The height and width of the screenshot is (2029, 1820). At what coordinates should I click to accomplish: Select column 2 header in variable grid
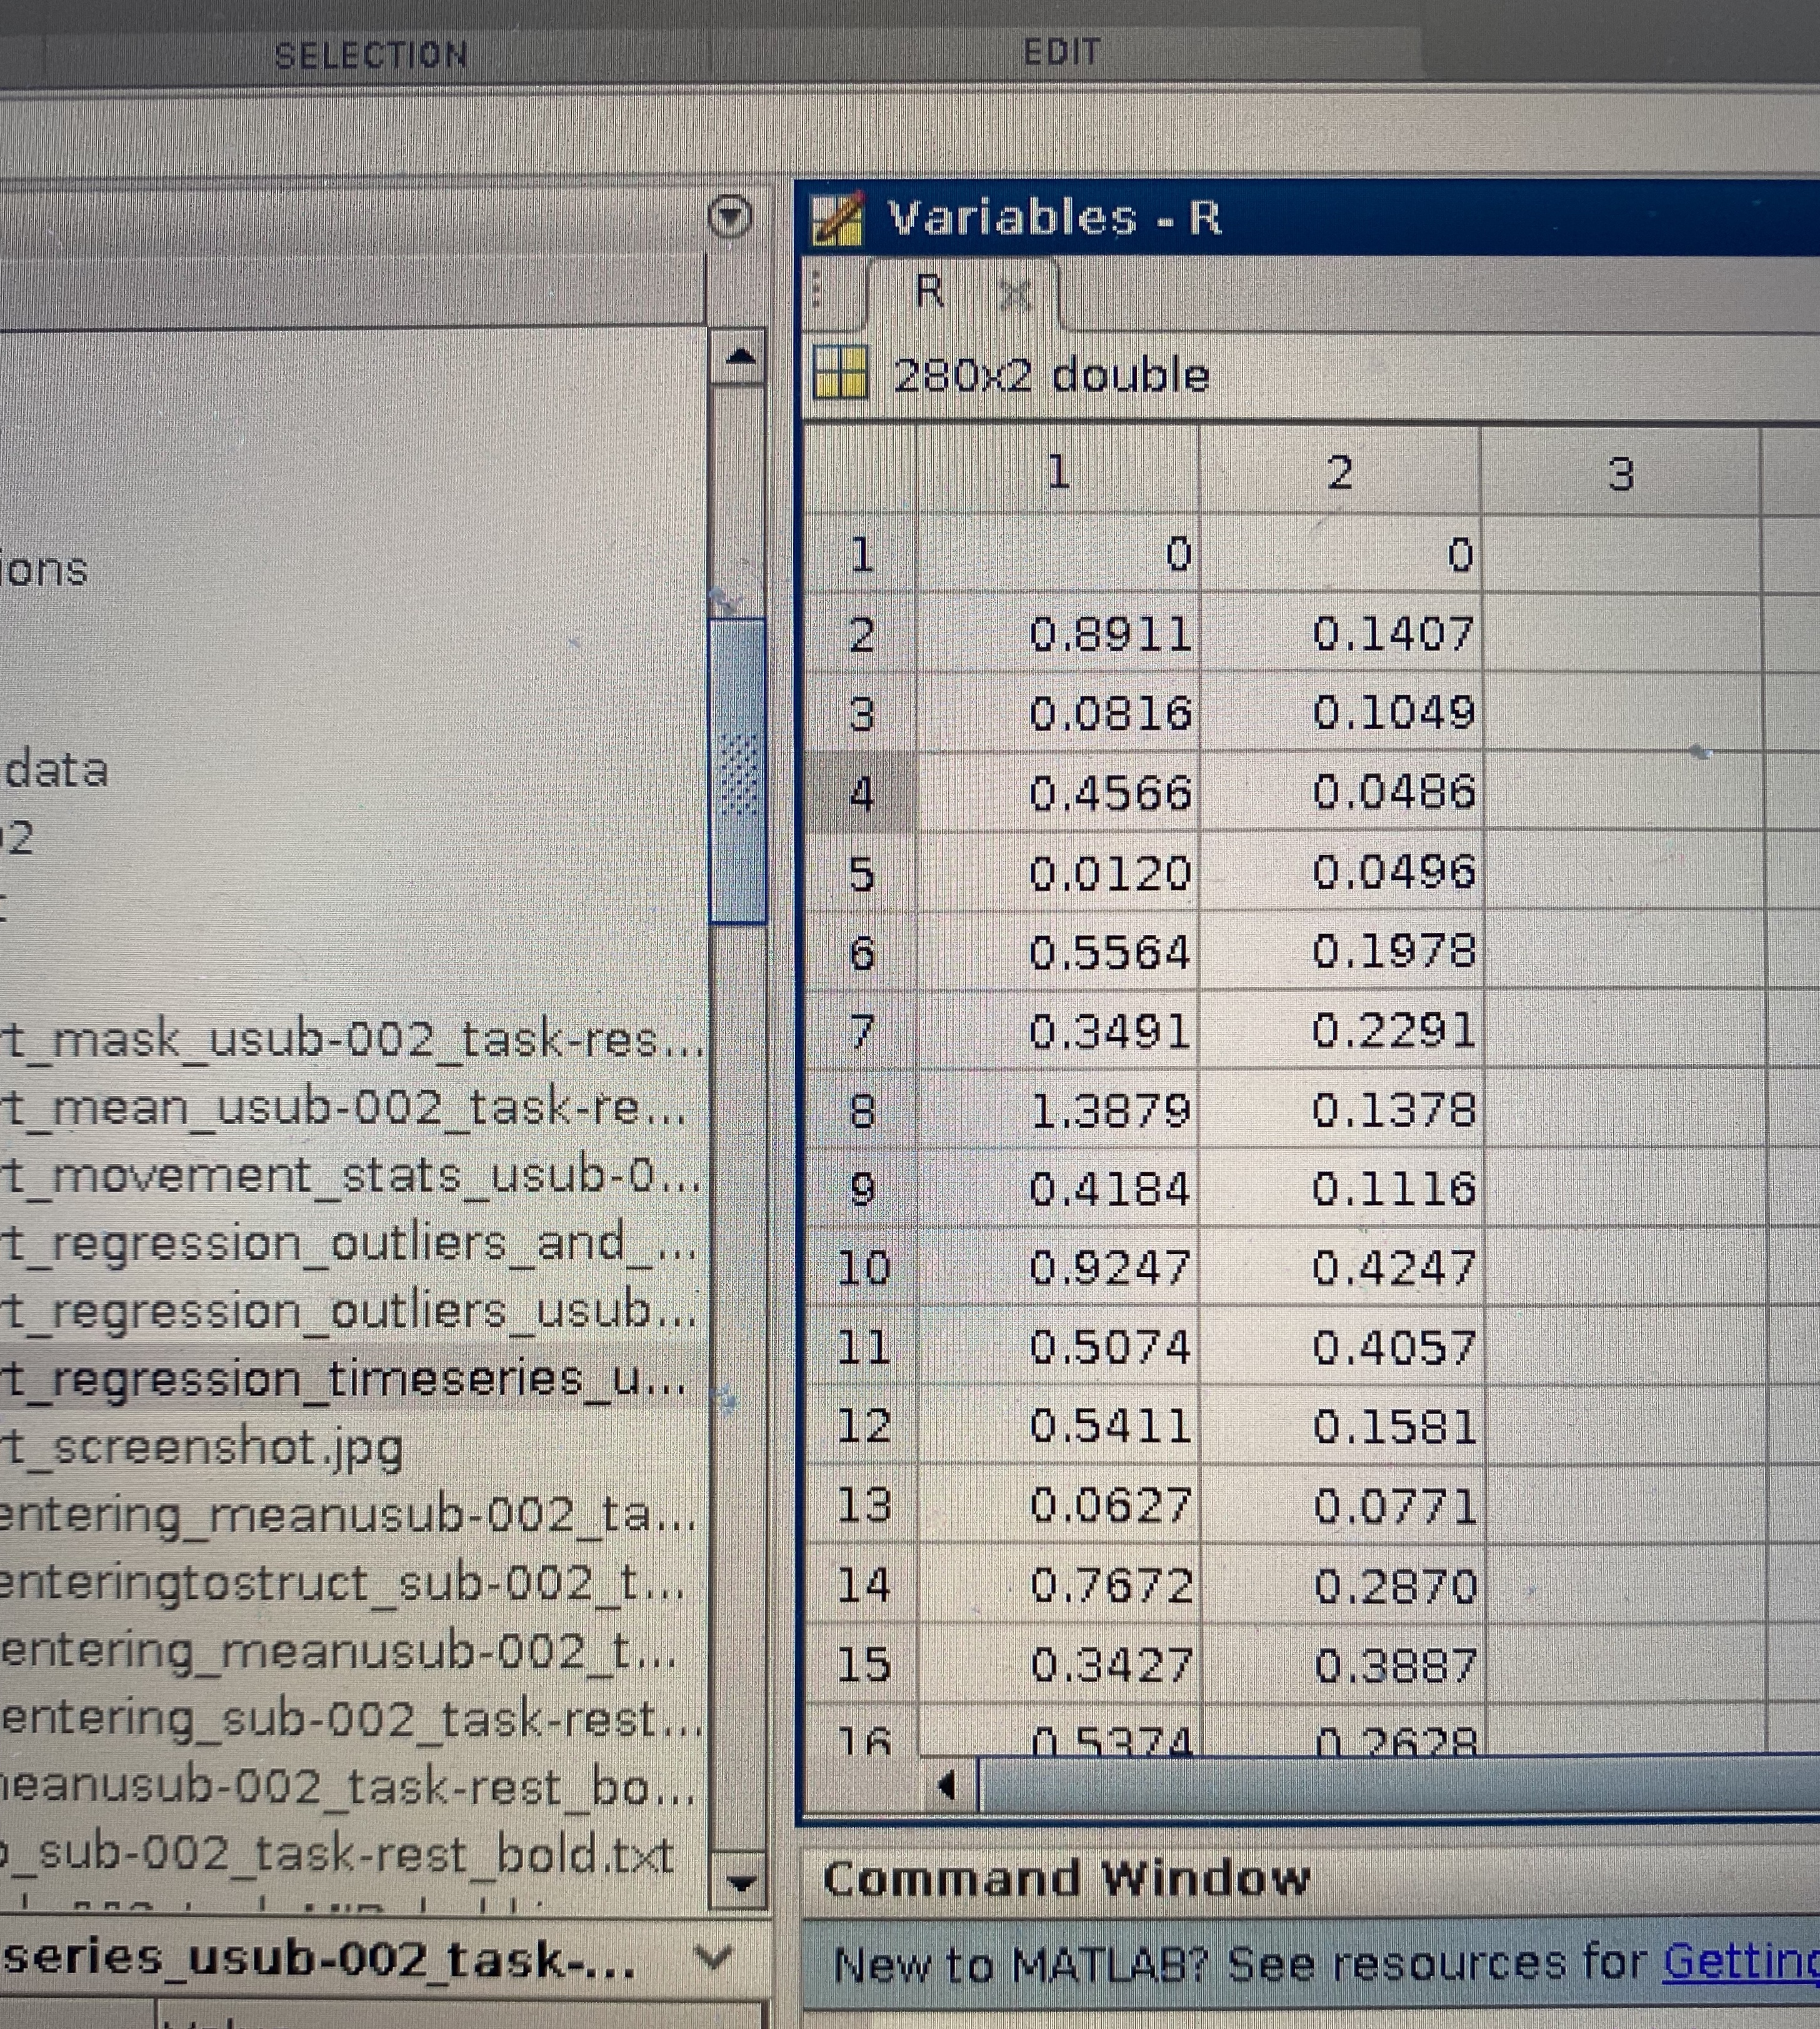pos(1340,473)
